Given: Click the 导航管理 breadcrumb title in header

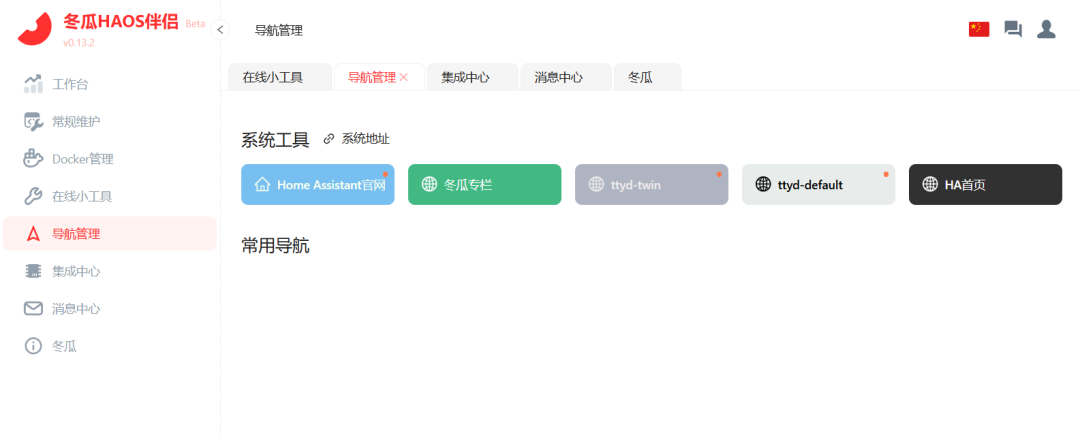Looking at the screenshot, I should tap(279, 30).
